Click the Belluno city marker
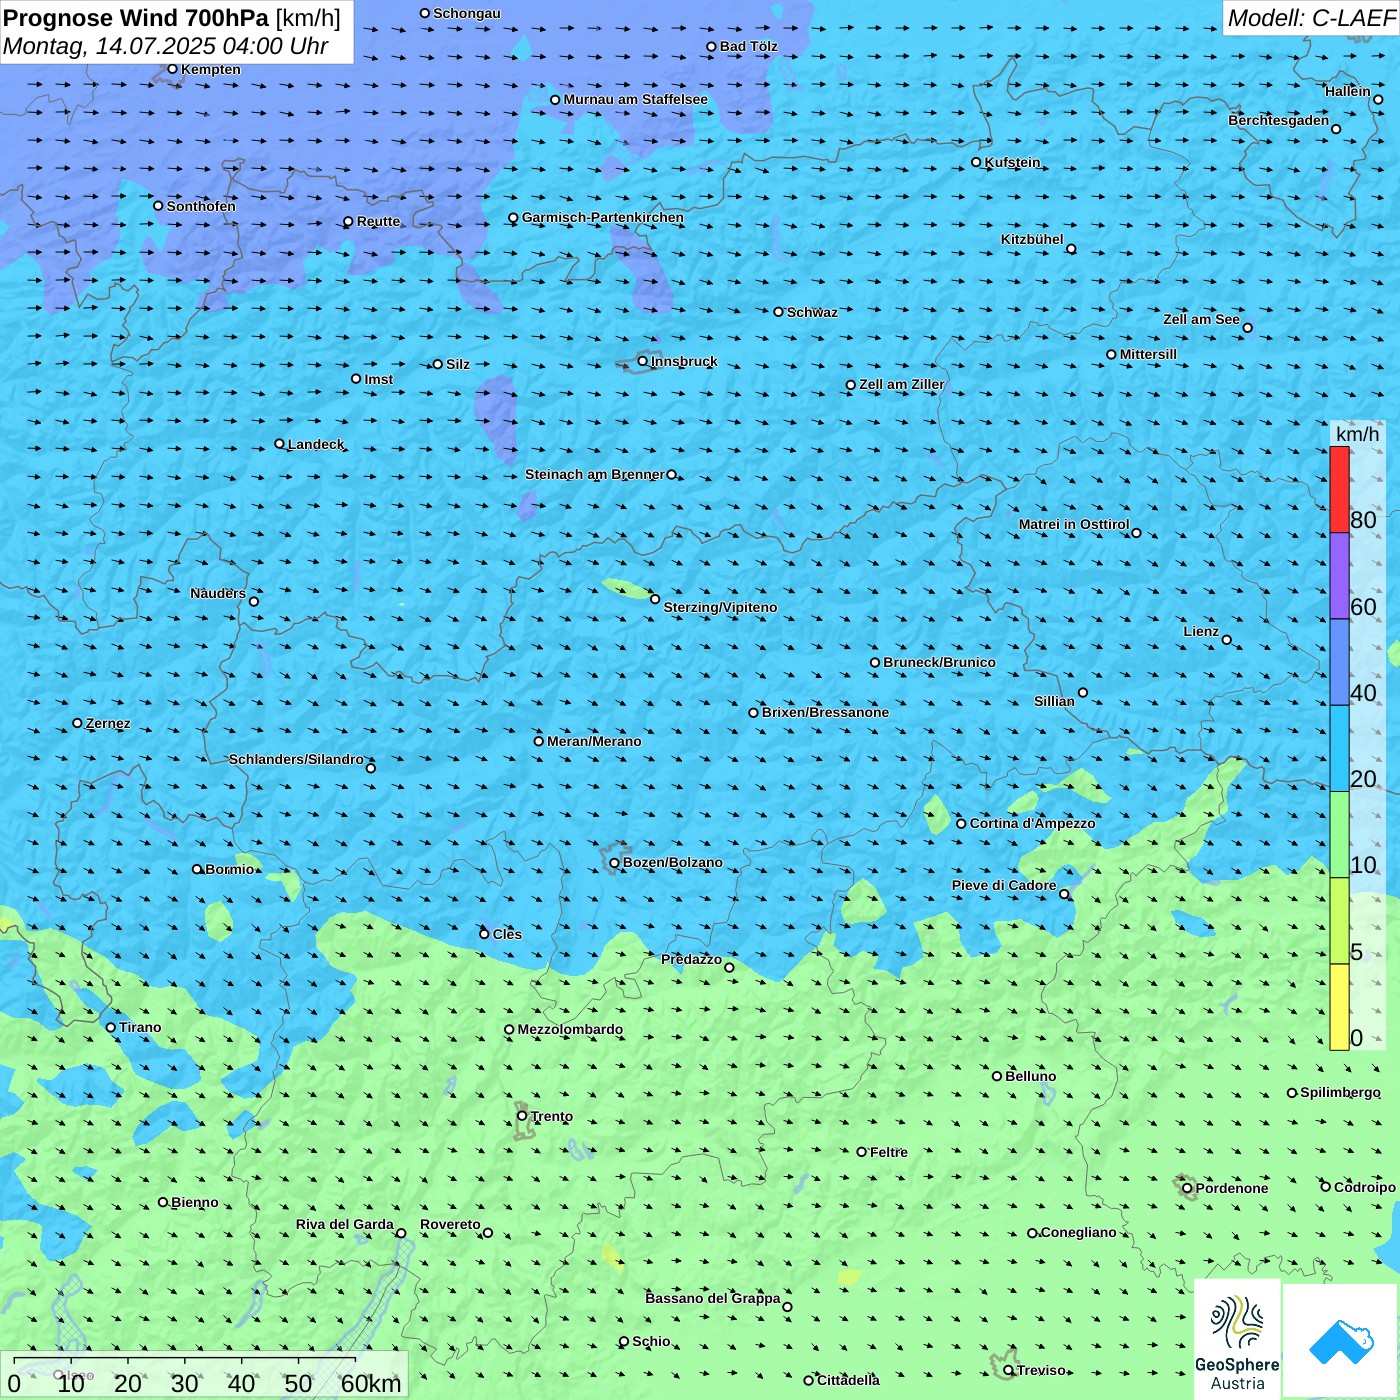The height and width of the screenshot is (1400, 1400). (996, 1076)
